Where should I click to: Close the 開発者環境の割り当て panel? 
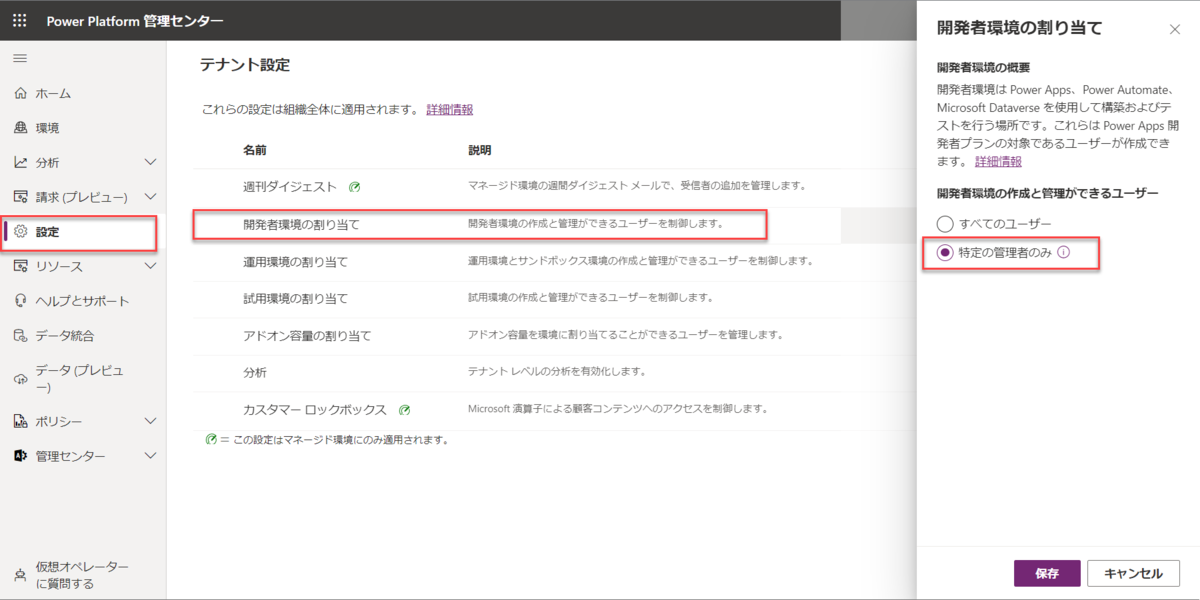pyautogui.click(x=1175, y=30)
